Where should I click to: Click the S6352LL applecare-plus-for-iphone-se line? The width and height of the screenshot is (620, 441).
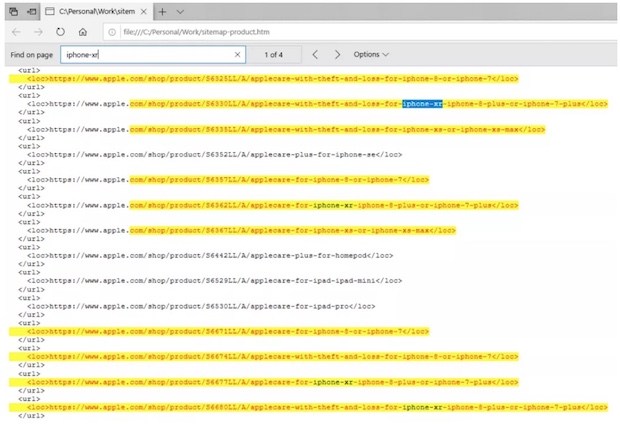pyautogui.click(x=214, y=155)
